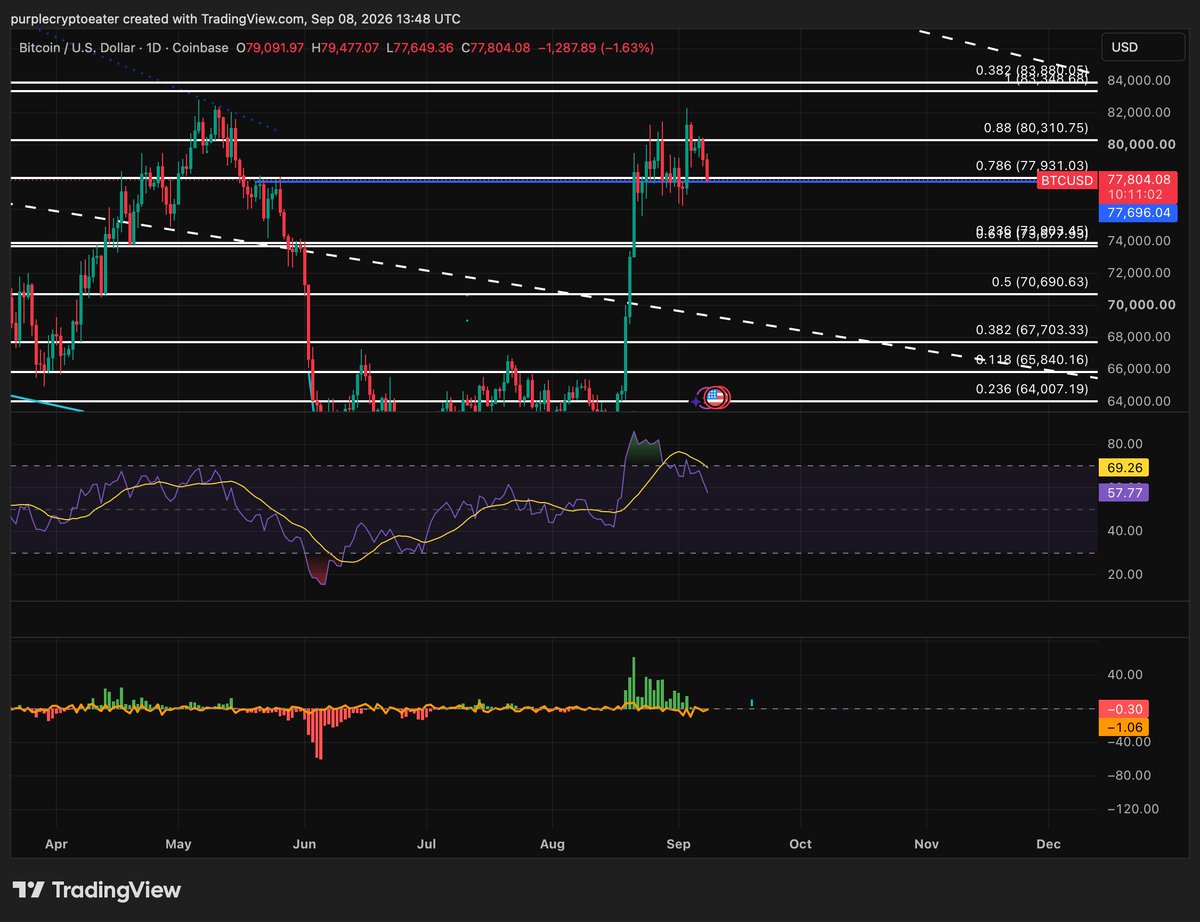The height and width of the screenshot is (922, 1200).
Task: Click the Sep label on time axis
Action: pyautogui.click(x=679, y=844)
